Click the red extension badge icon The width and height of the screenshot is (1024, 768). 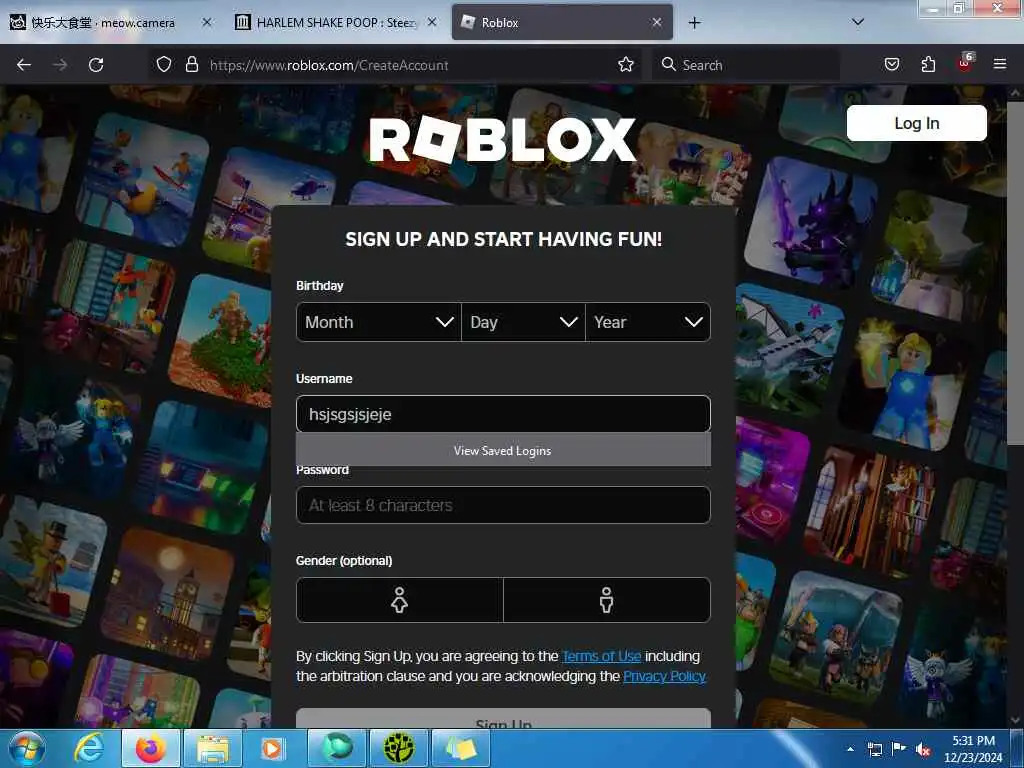(x=965, y=63)
